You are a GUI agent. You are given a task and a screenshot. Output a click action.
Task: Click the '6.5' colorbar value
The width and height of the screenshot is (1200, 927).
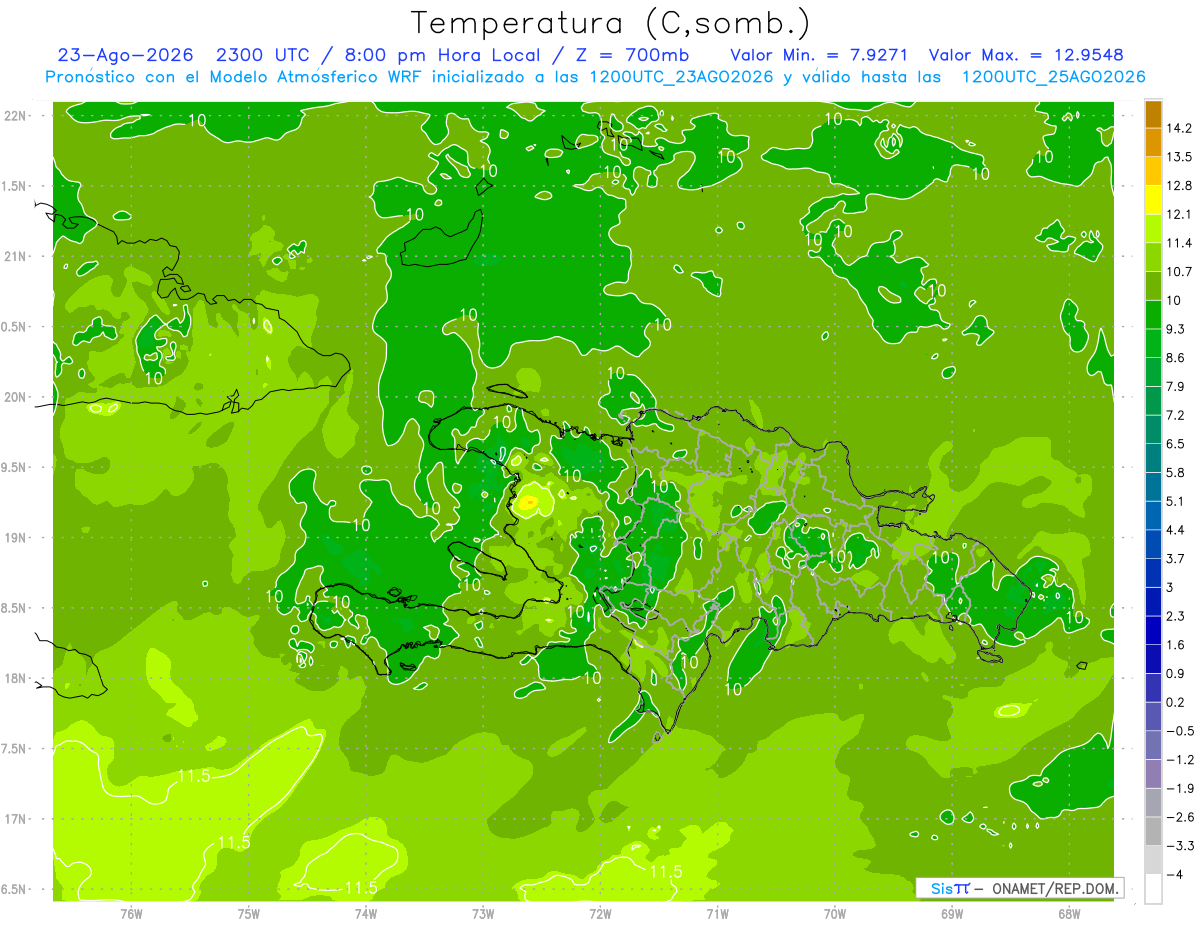click(1176, 444)
